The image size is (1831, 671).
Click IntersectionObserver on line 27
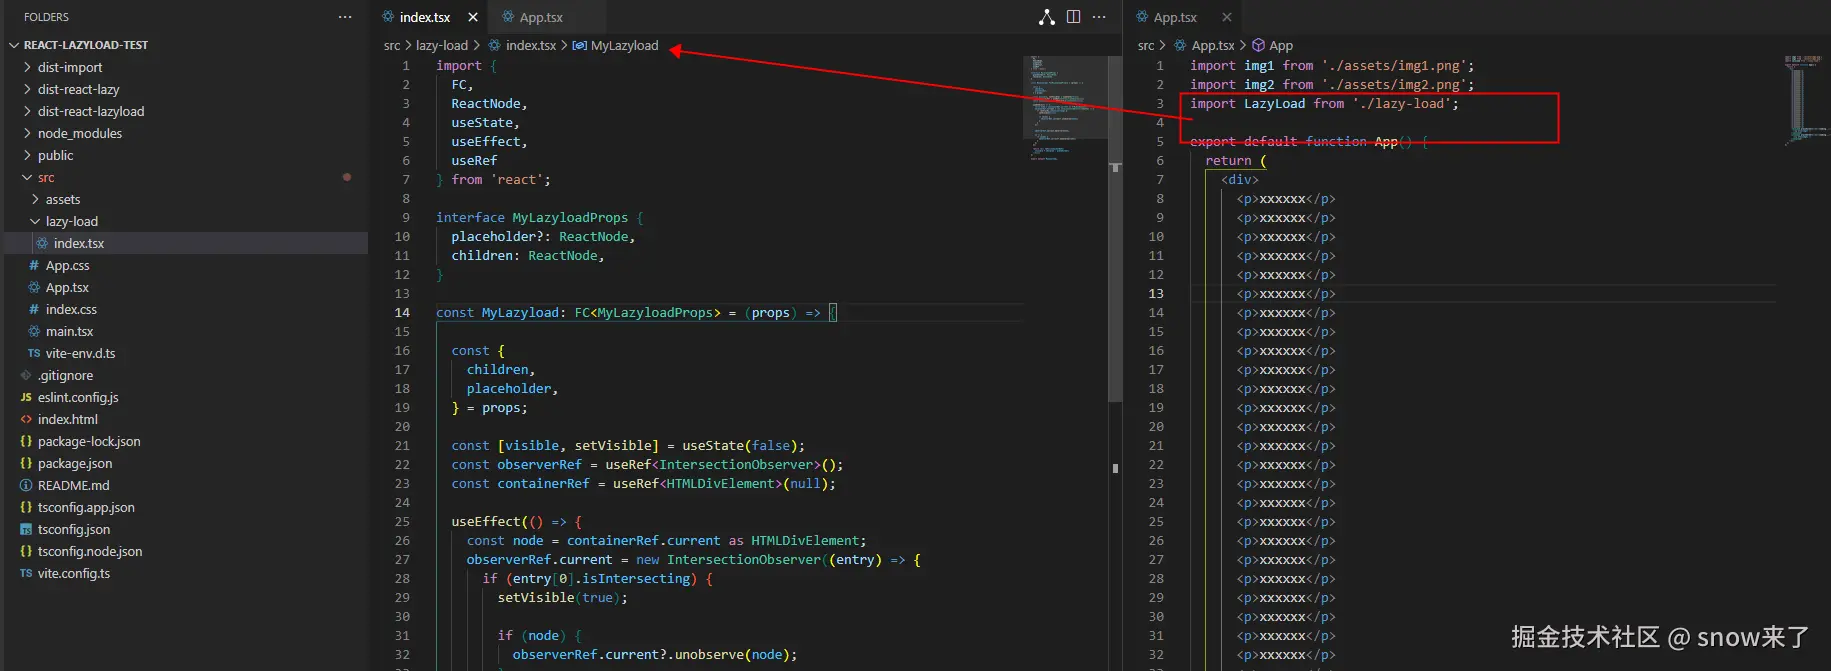[x=744, y=559]
